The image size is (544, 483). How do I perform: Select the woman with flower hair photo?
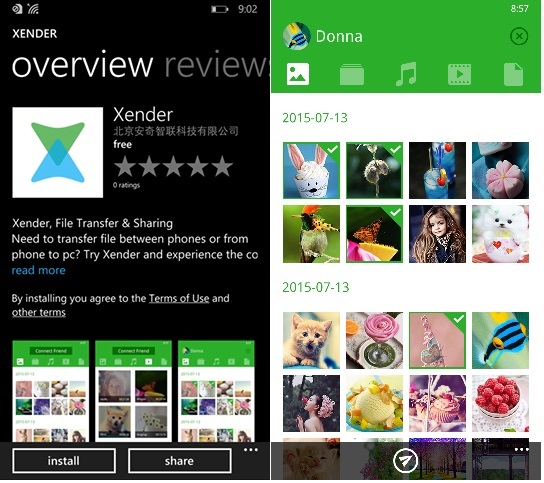coord(311,403)
